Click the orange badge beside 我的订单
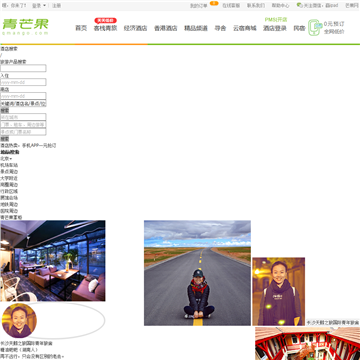 [x=214, y=3]
